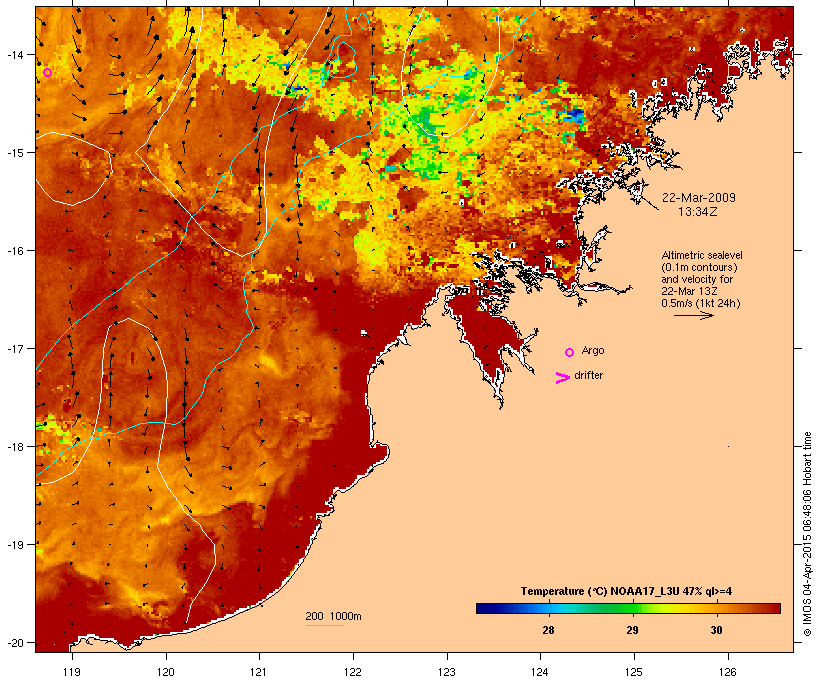The height and width of the screenshot is (680, 820).
Task: Click latitude axis label -14
Action: tap(14, 54)
